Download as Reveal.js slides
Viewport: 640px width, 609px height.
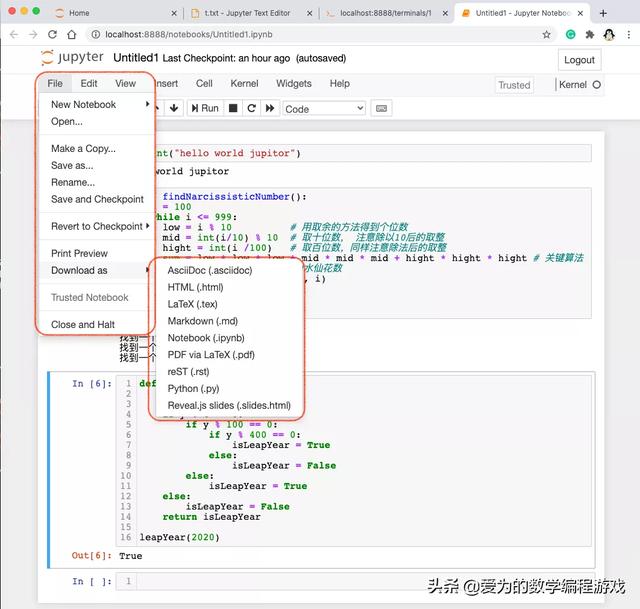click(x=227, y=406)
